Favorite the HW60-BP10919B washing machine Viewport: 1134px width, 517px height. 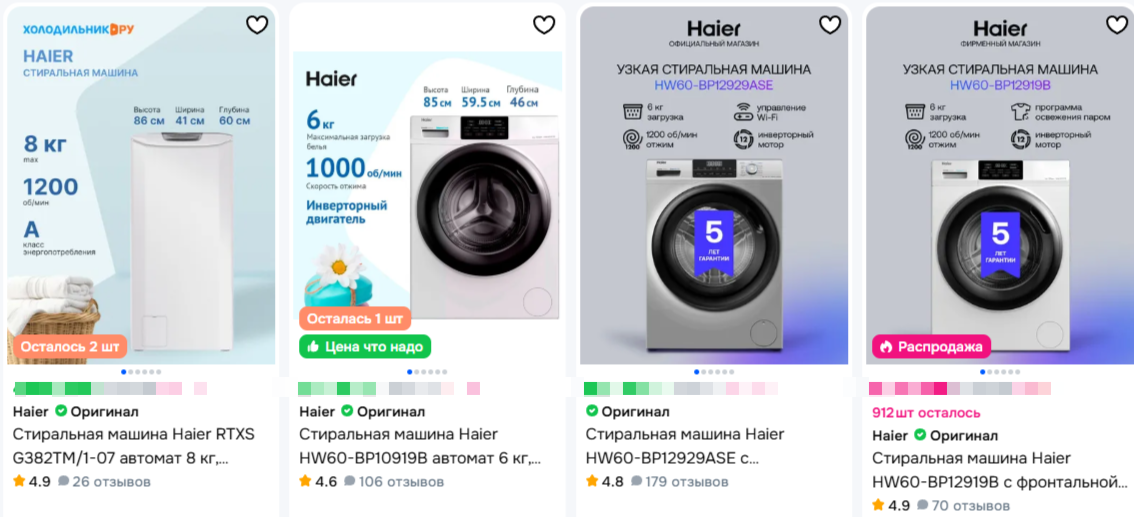coord(544,25)
